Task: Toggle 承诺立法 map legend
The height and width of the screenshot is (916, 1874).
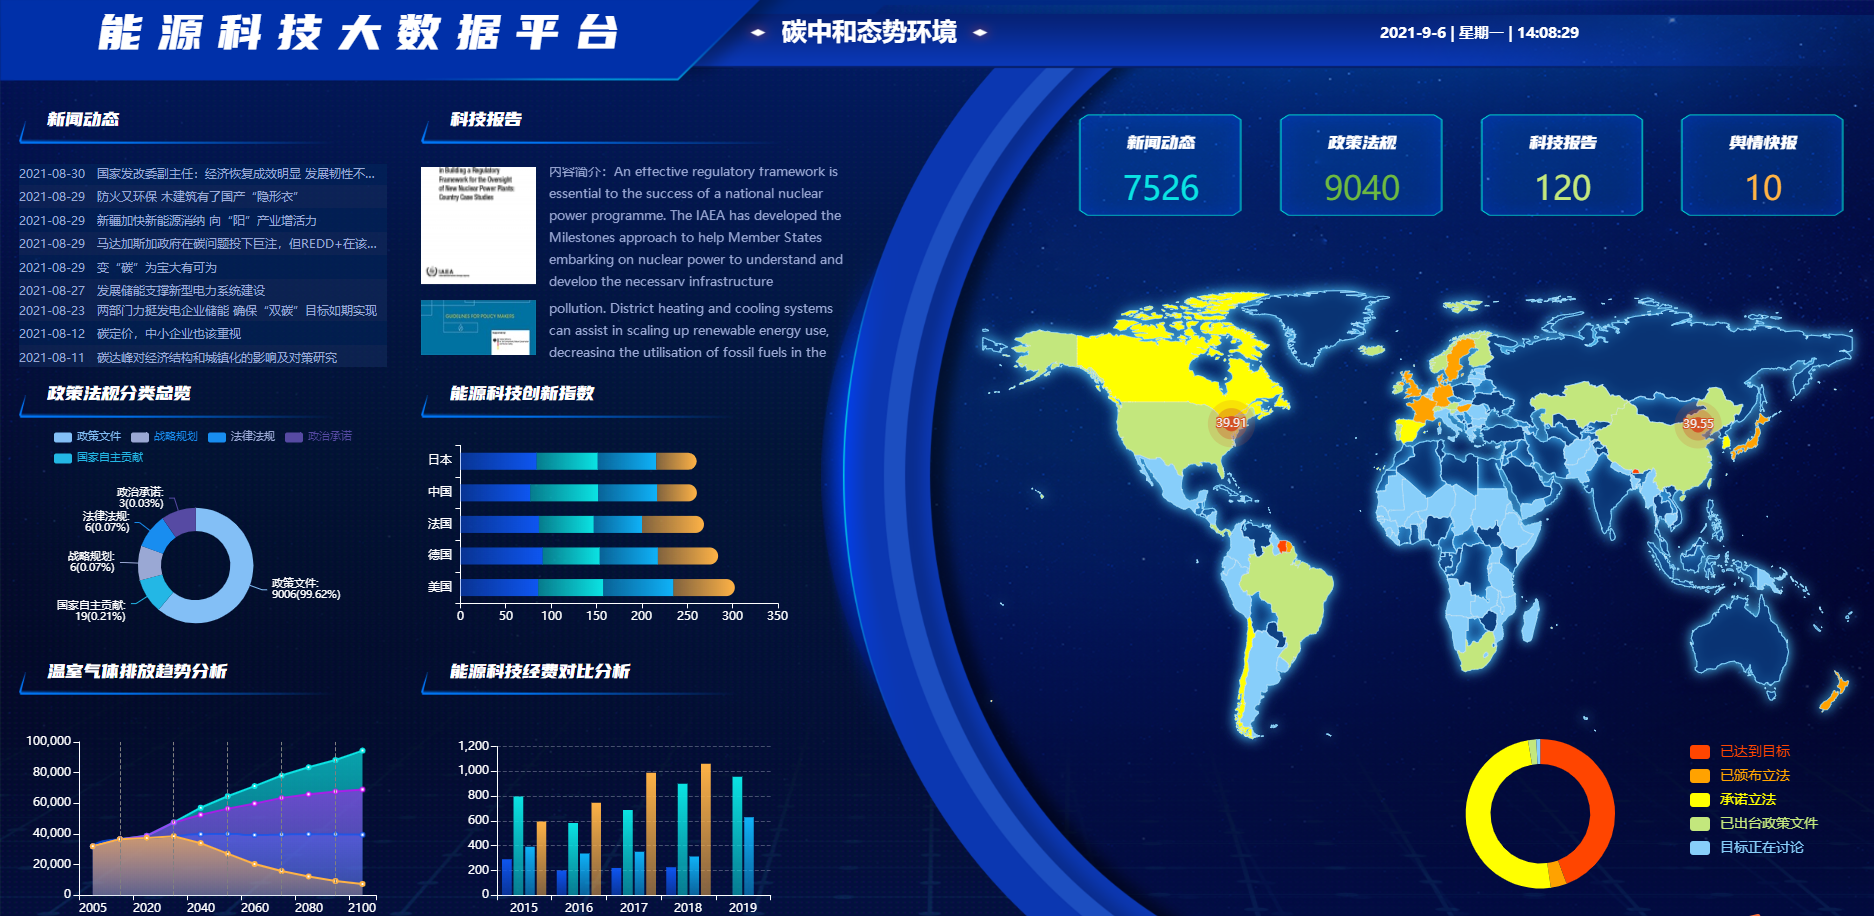Action: 1733,800
